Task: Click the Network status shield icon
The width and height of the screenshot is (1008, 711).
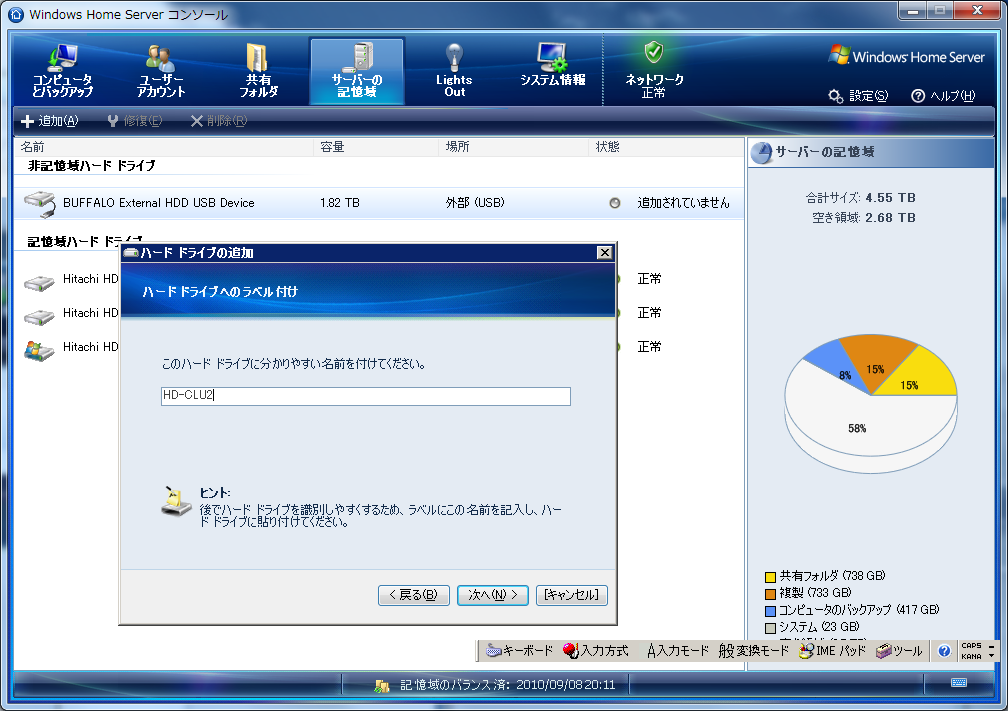Action: pos(654,52)
